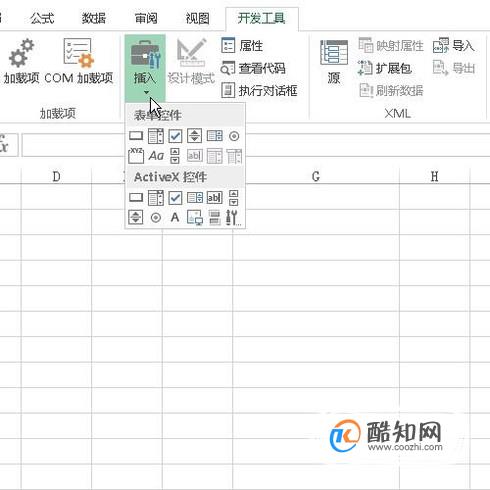Image resolution: width=490 pixels, height=490 pixels.
Task: Open ActiveX More Controls tools icon
Action: [233, 217]
